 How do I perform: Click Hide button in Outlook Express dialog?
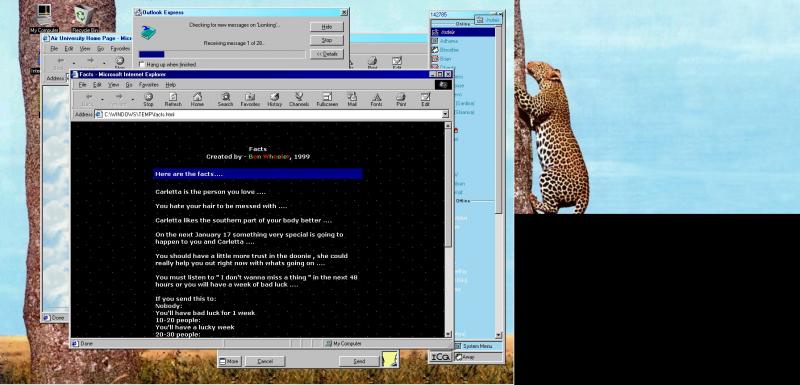(x=327, y=27)
